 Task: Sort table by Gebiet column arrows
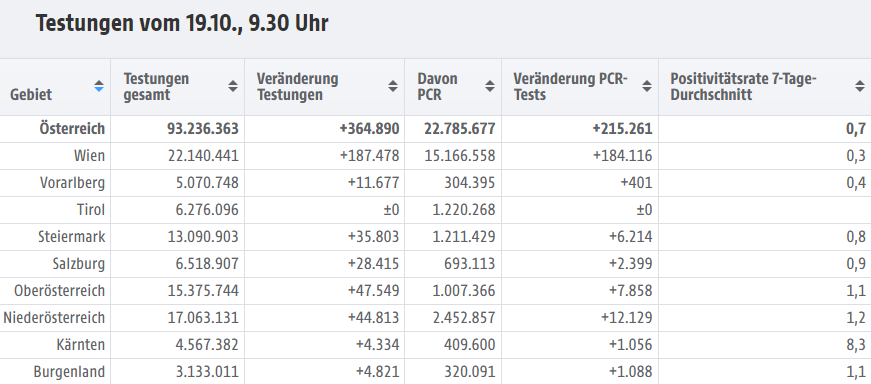click(99, 86)
